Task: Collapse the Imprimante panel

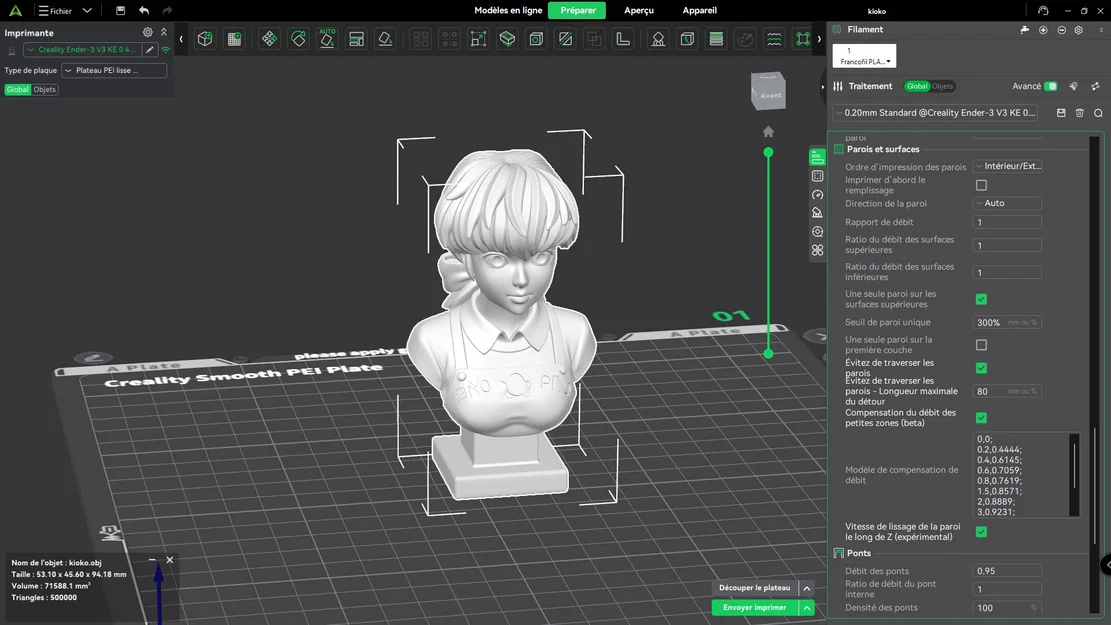Action: click(x=164, y=33)
